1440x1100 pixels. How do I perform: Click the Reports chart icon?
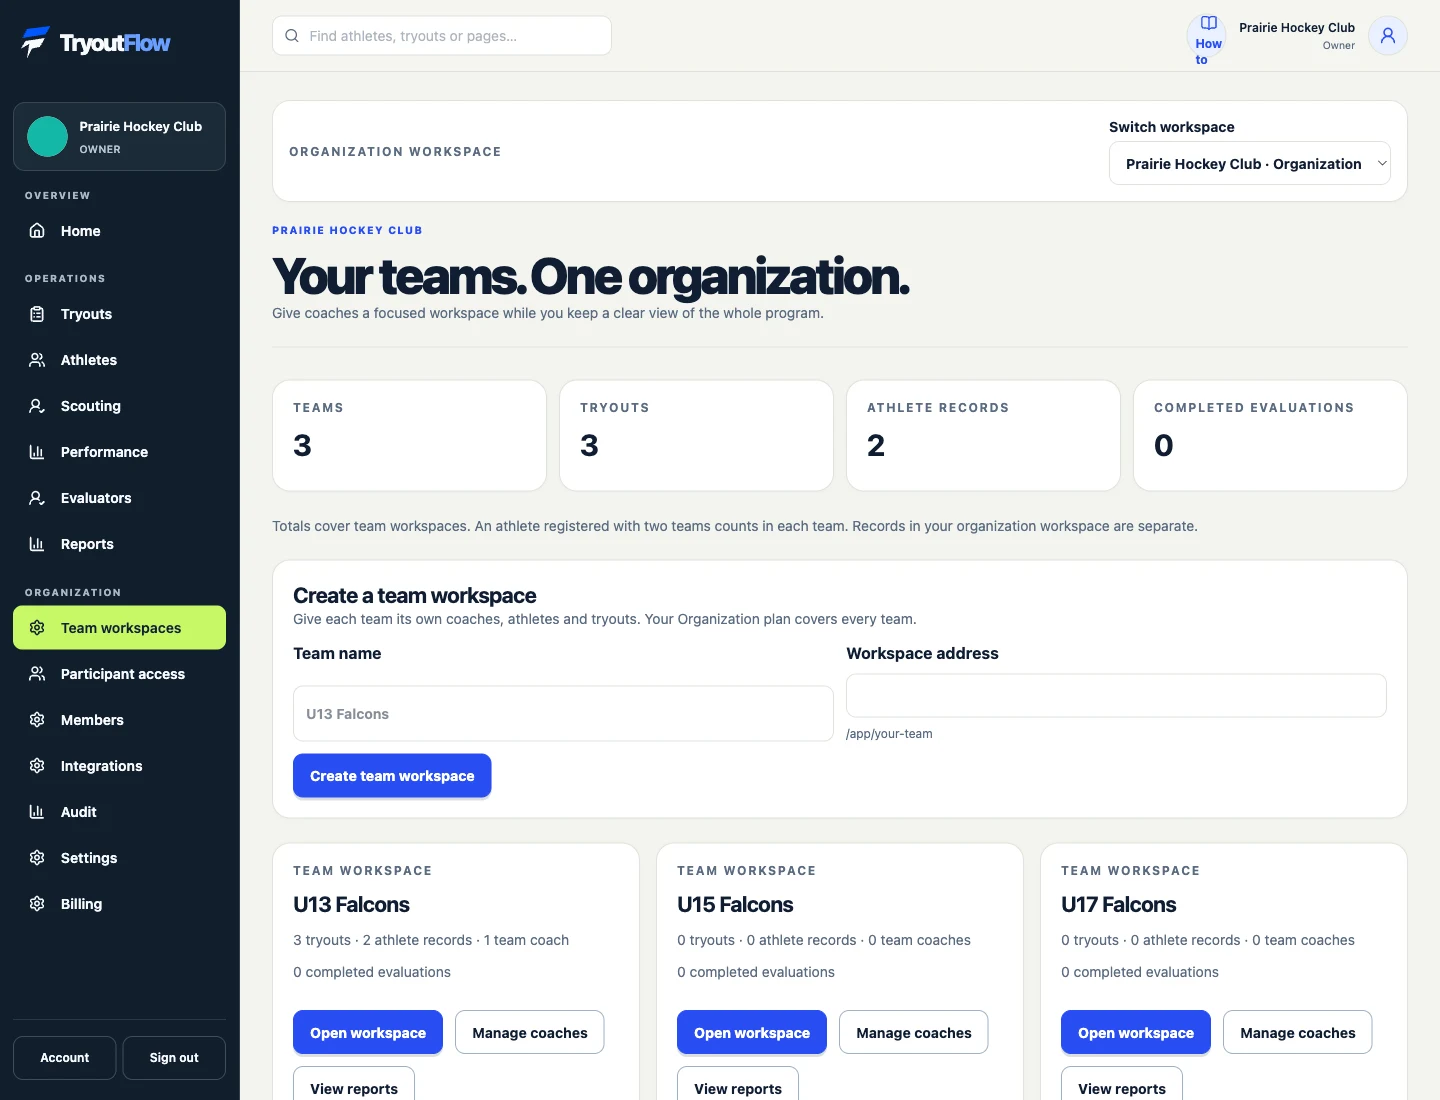37,544
